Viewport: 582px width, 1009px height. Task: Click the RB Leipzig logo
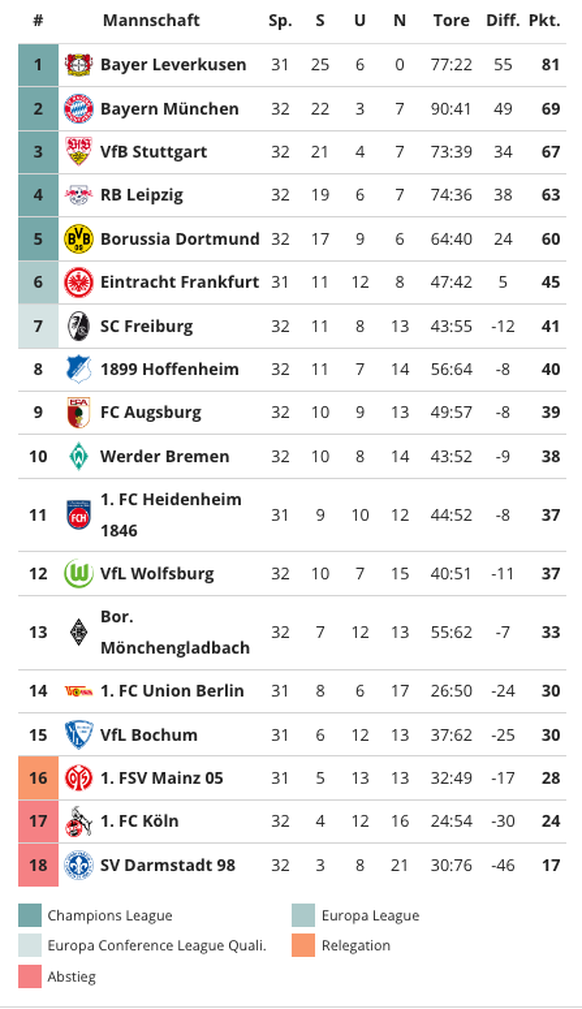point(79,195)
